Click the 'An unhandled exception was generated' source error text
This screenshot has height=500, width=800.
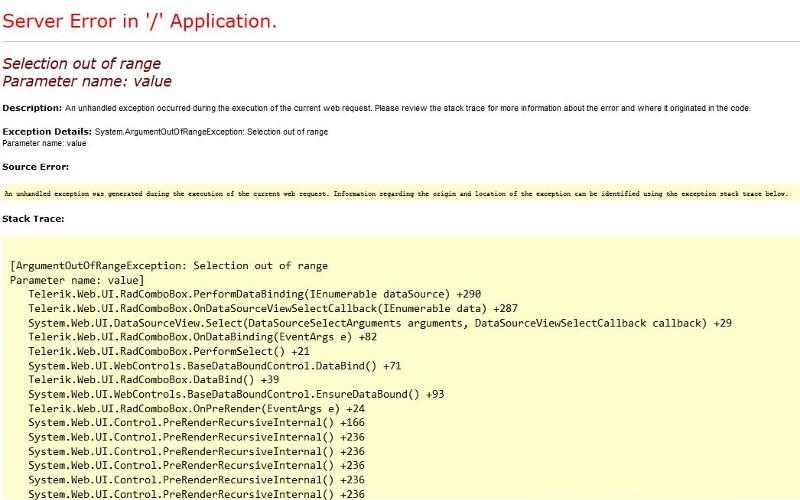[x=396, y=194]
